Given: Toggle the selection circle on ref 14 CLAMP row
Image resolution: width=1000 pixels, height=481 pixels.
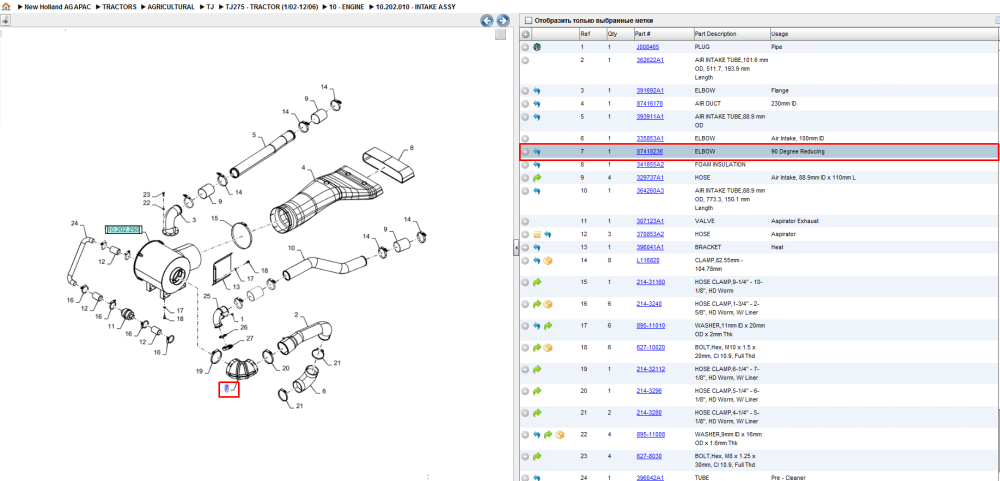Looking at the screenshot, I should pos(525,260).
